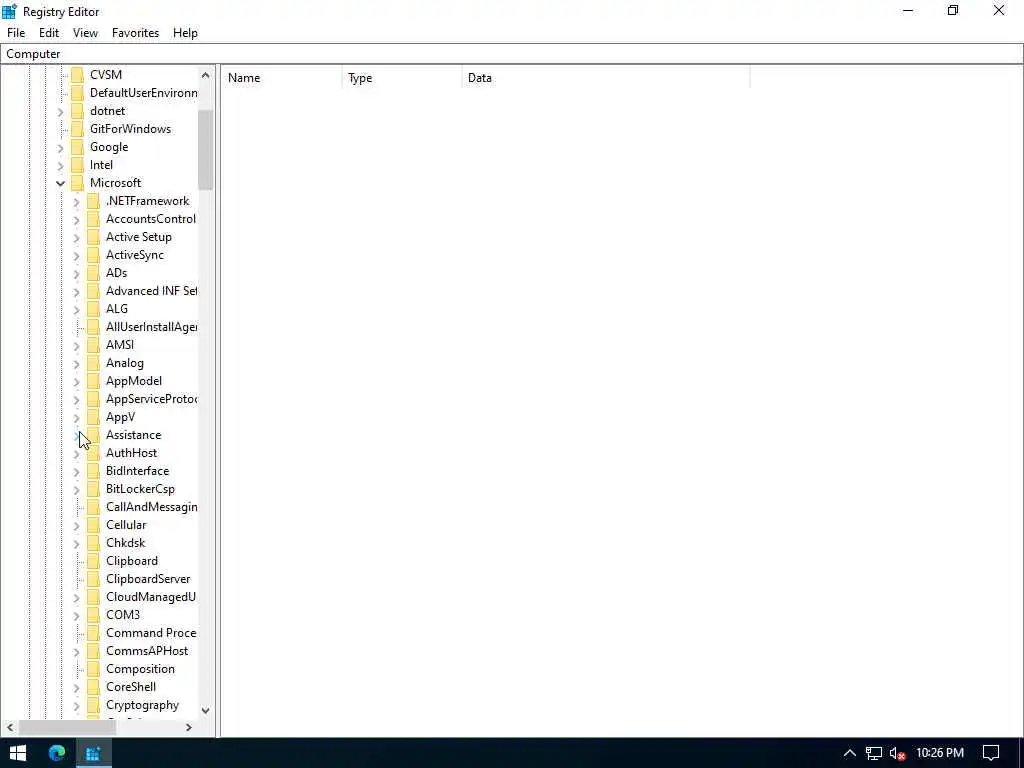Image resolution: width=1024 pixels, height=768 pixels.
Task: Select the CallAndMessaging key
Action: click(x=152, y=507)
